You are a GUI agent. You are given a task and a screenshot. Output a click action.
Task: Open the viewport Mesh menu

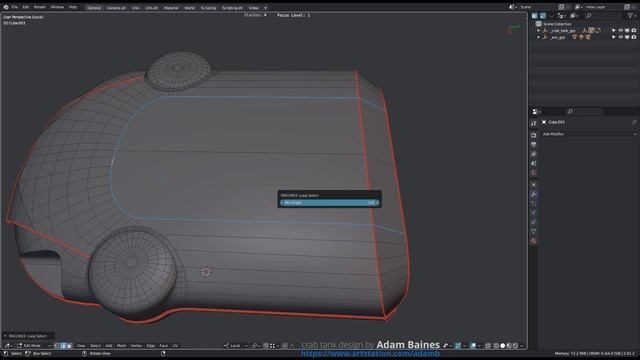[121, 346]
